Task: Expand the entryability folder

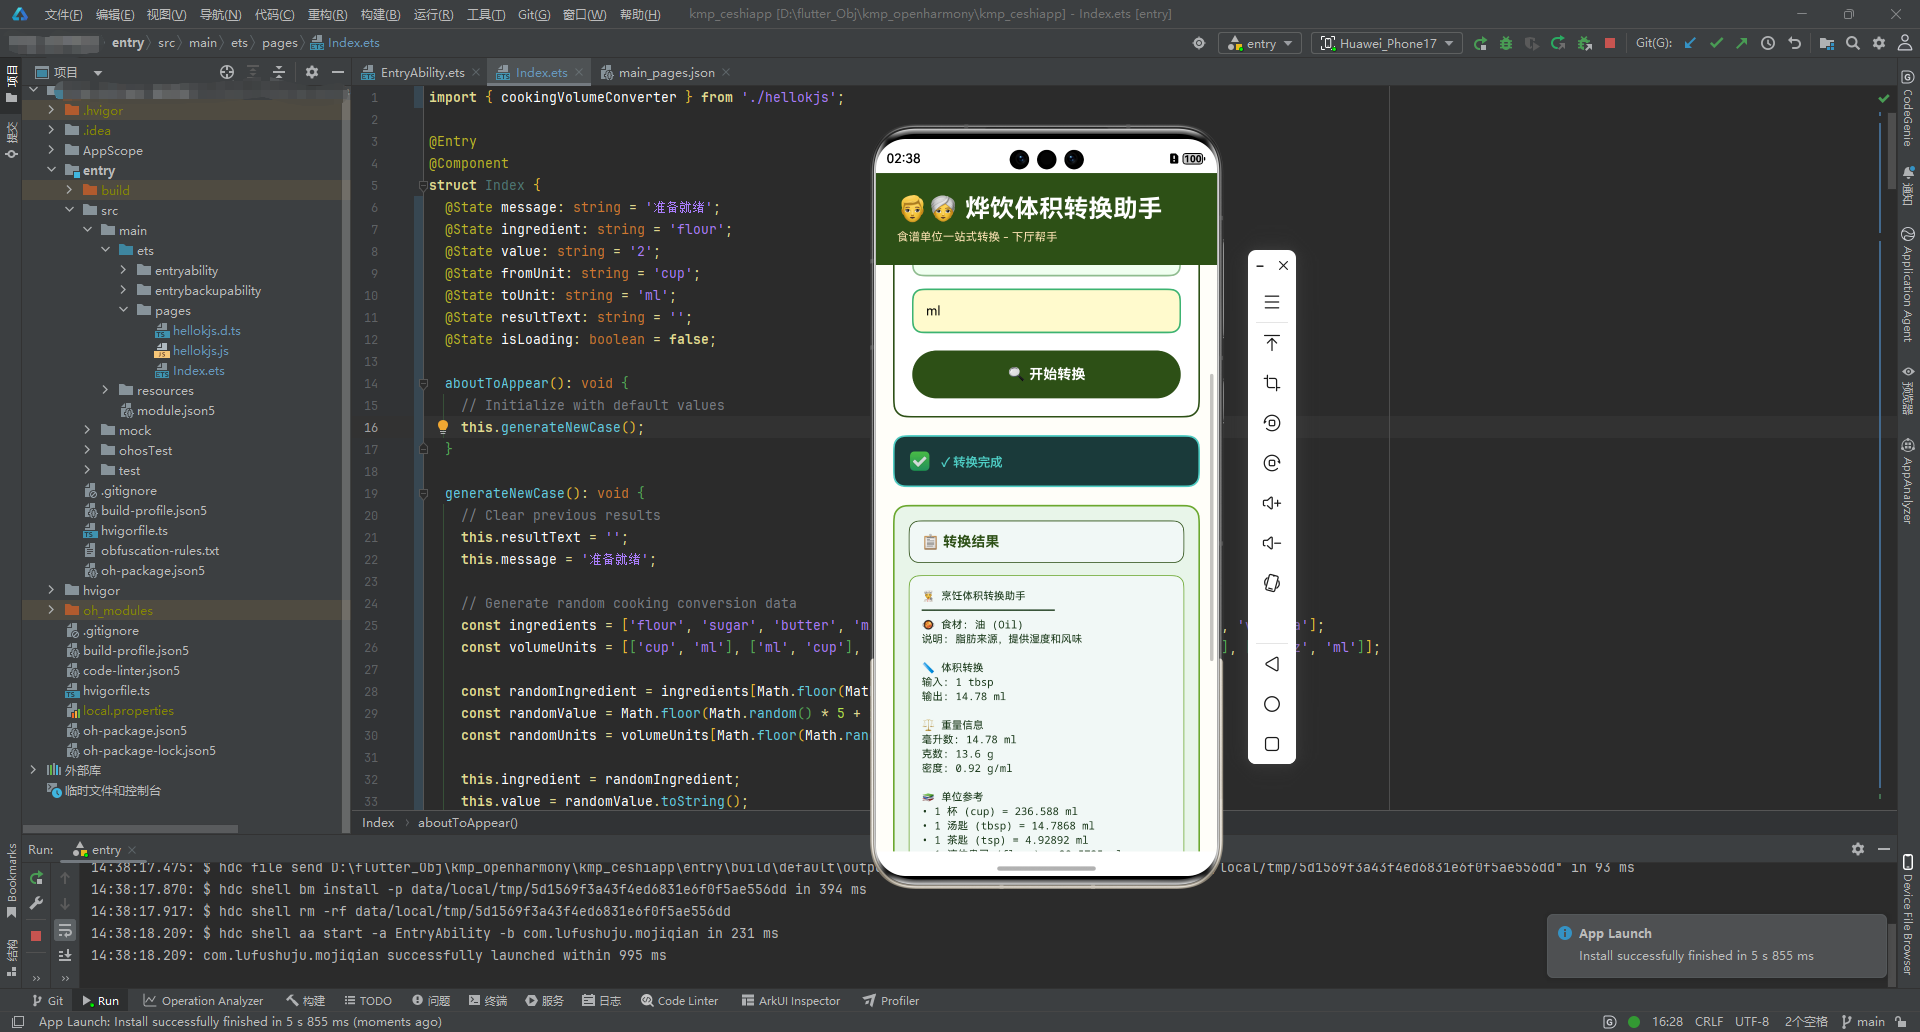Action: 123,270
